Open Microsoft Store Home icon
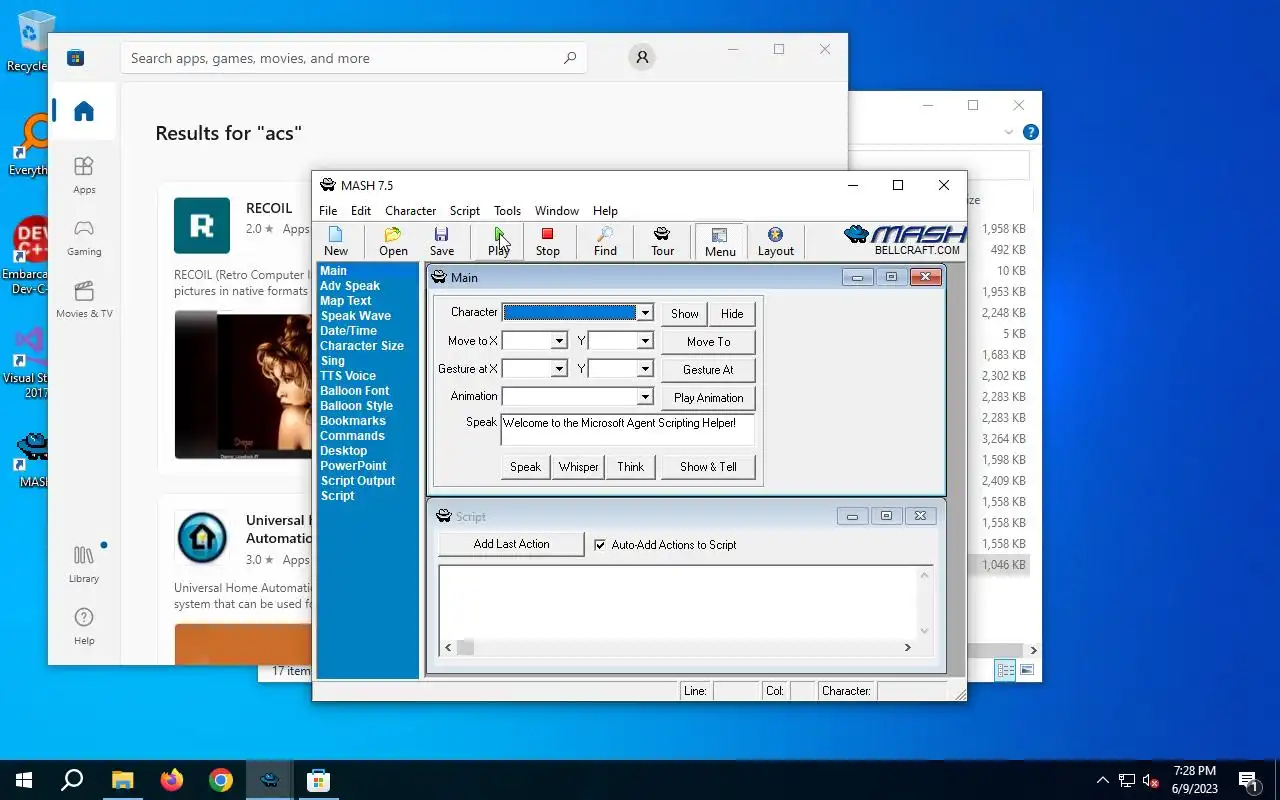The image size is (1280, 800). (x=84, y=111)
